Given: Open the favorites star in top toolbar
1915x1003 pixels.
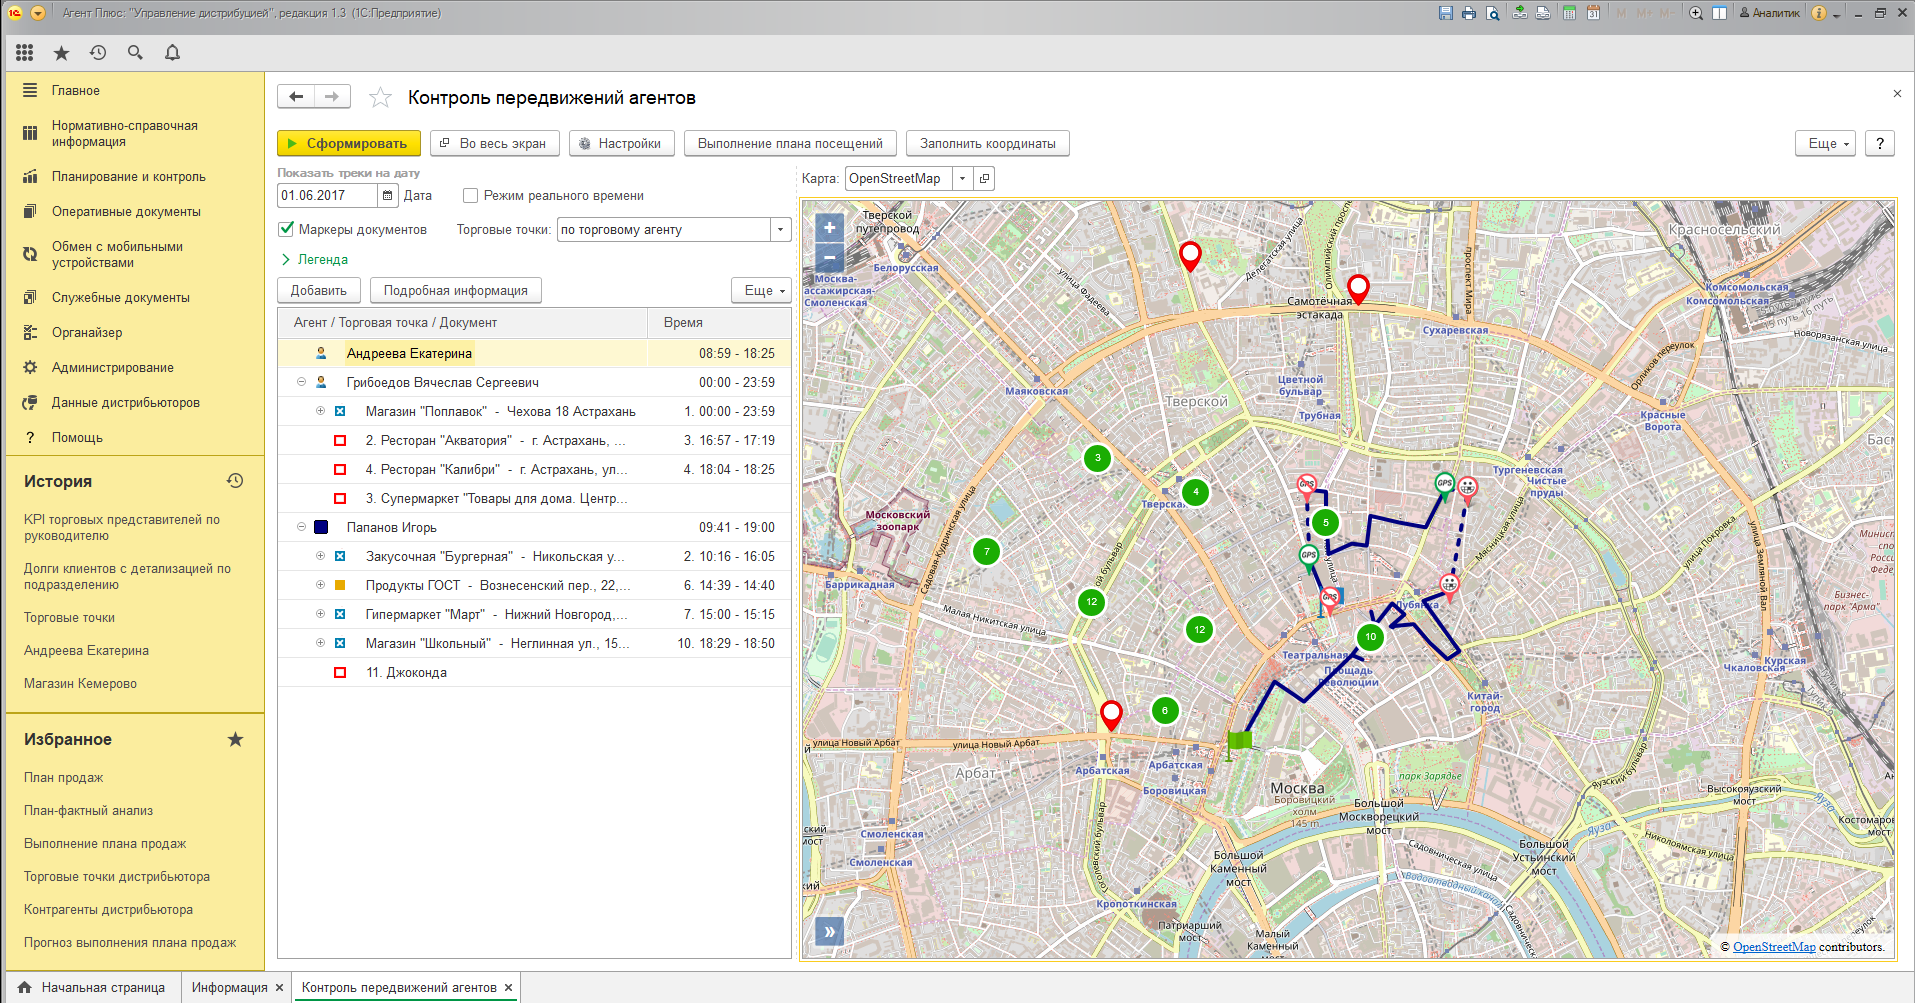Looking at the screenshot, I should click(61, 53).
